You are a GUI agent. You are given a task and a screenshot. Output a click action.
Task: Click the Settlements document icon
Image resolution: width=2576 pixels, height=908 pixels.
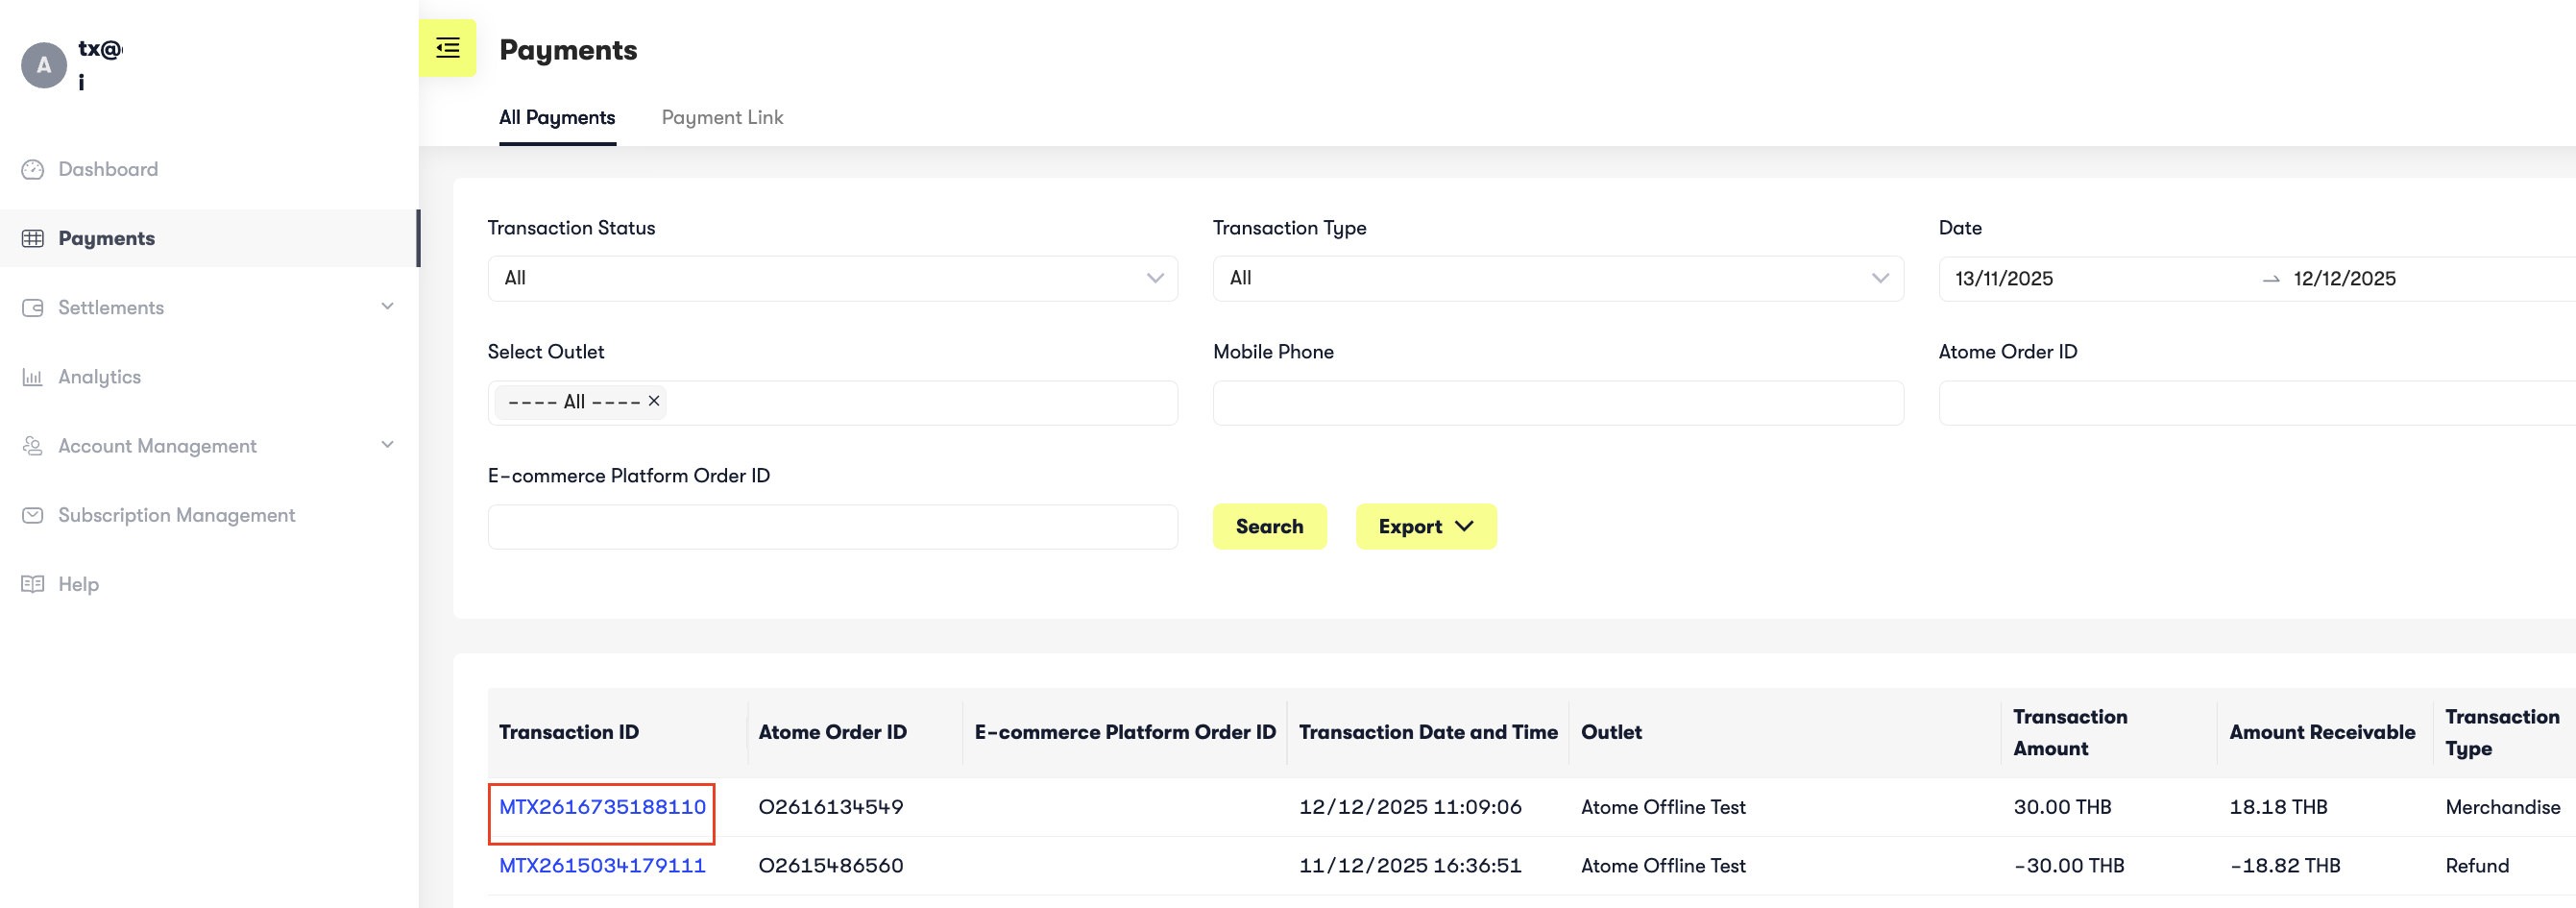[33, 307]
